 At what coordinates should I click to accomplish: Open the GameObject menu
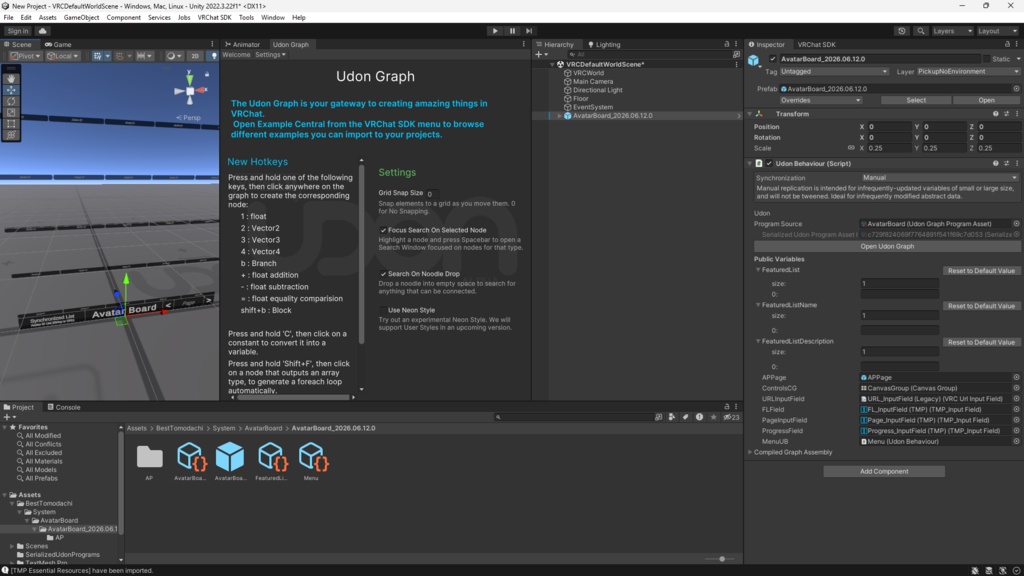[81, 18]
